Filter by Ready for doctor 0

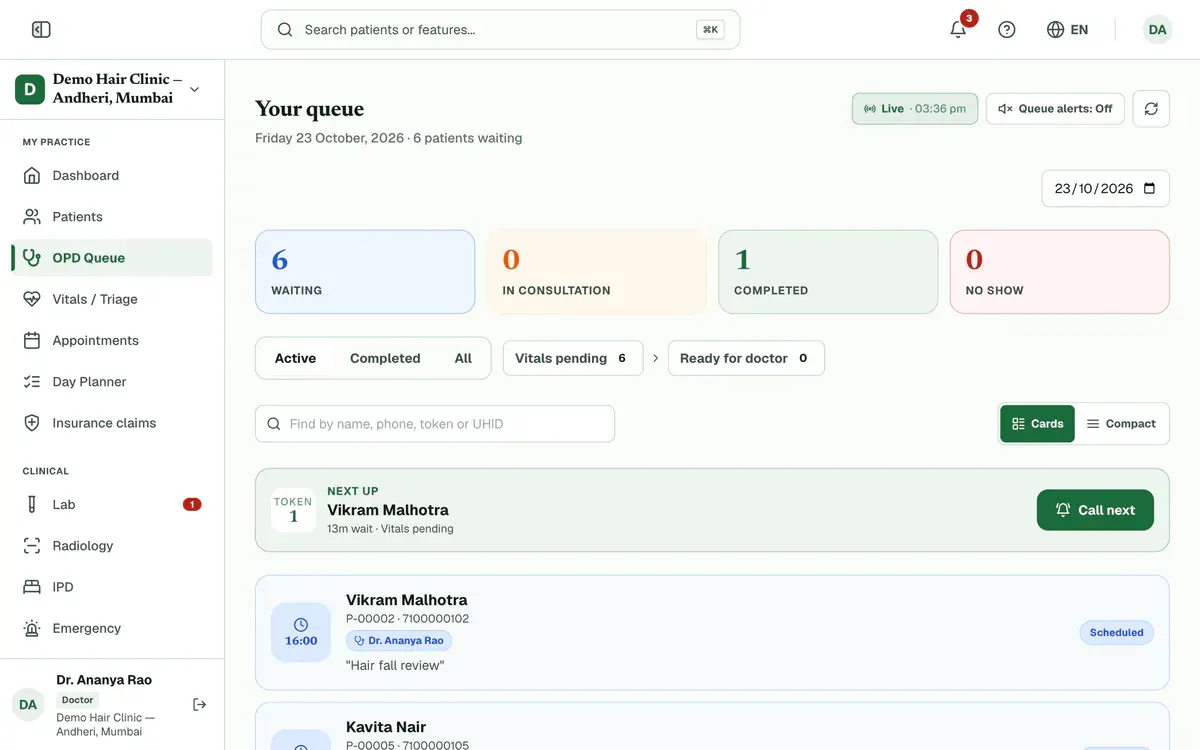(x=746, y=358)
